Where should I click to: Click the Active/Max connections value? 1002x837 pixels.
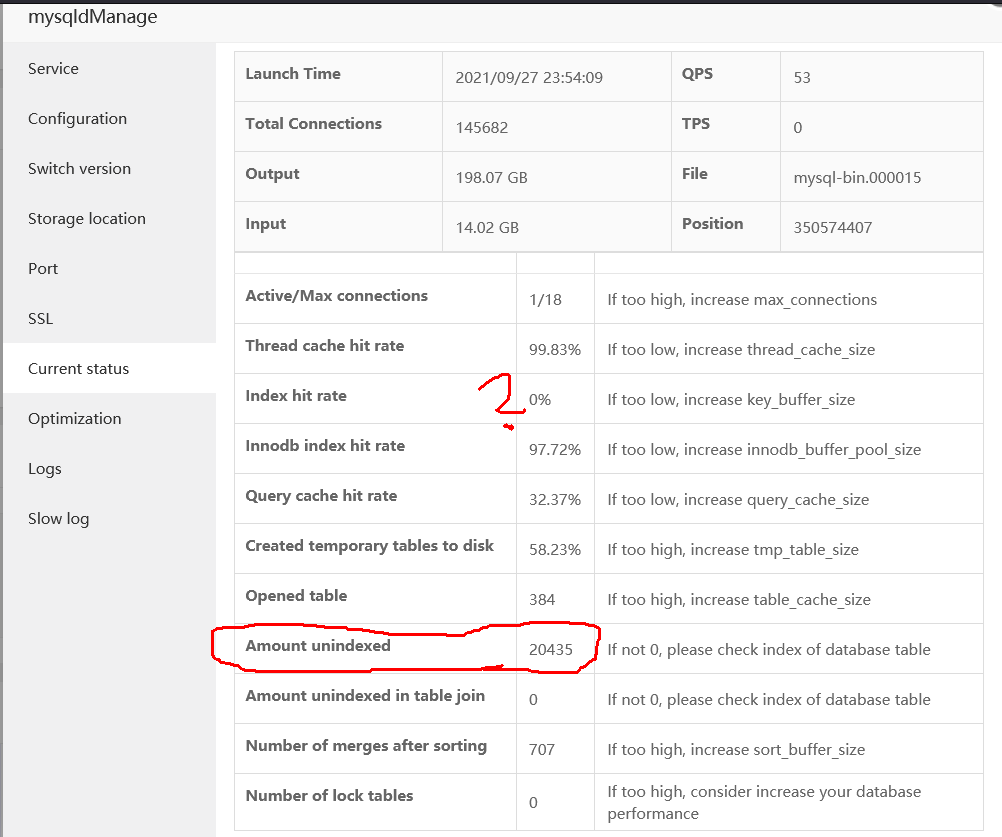pos(545,300)
